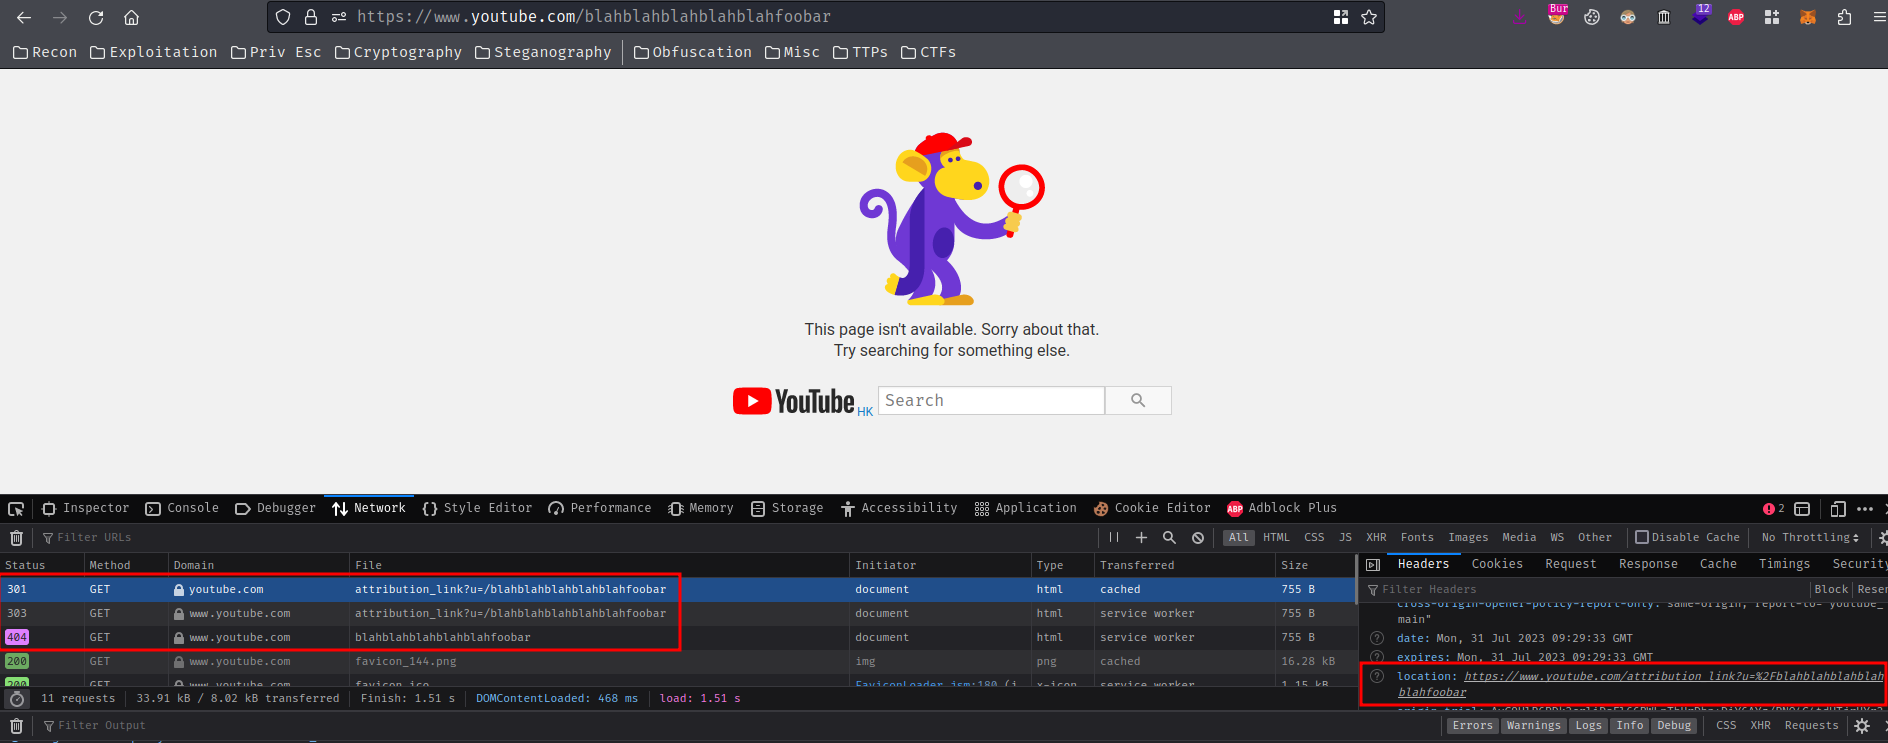Screen dimensions: 1888x743
Task: Select the 404 blahblahblahblahblahfoobar request row
Action: [677, 638]
